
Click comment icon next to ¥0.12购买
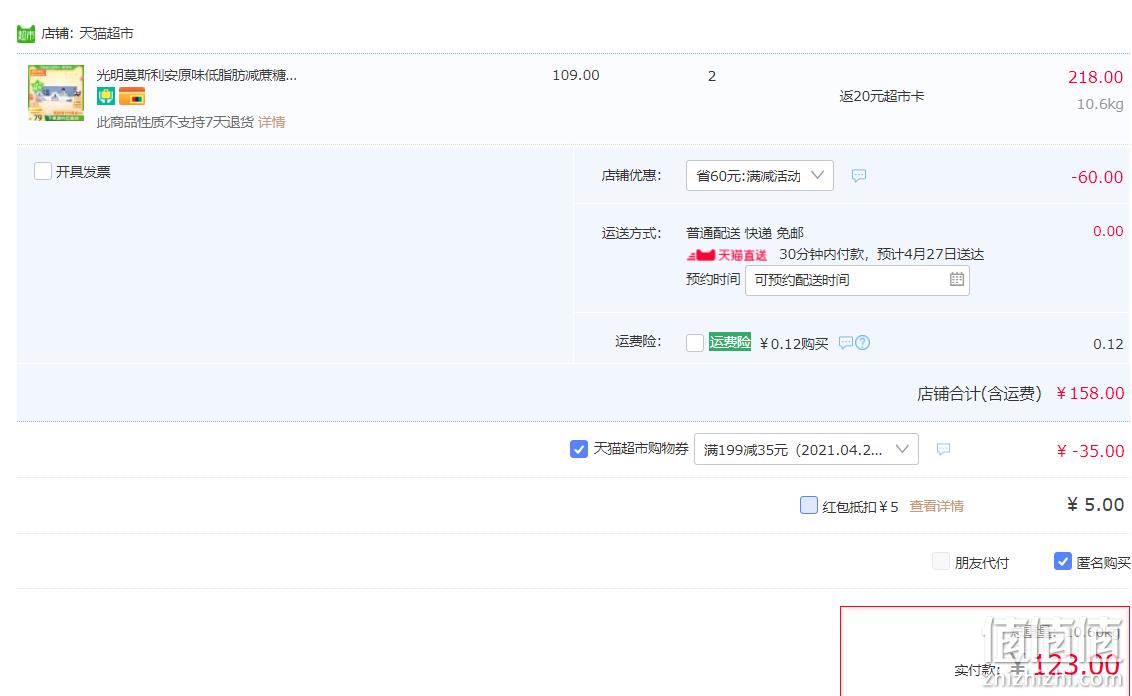[846, 343]
